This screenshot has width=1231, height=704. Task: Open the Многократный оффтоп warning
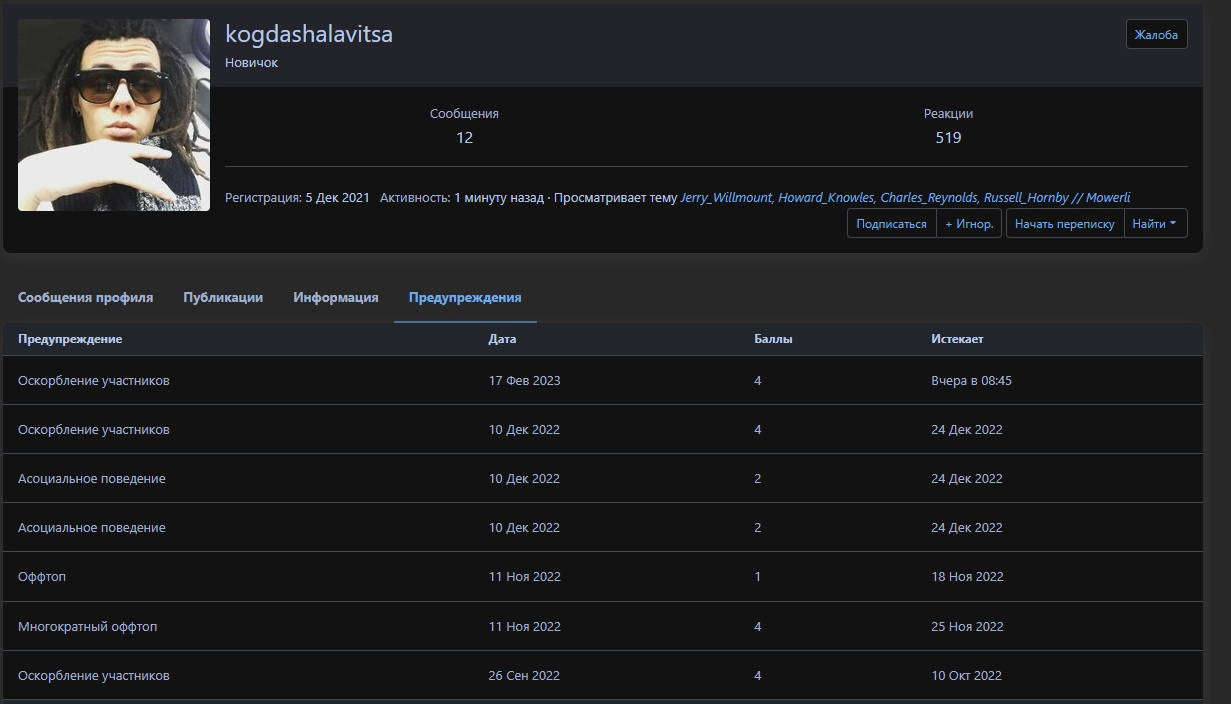[x=88, y=627]
